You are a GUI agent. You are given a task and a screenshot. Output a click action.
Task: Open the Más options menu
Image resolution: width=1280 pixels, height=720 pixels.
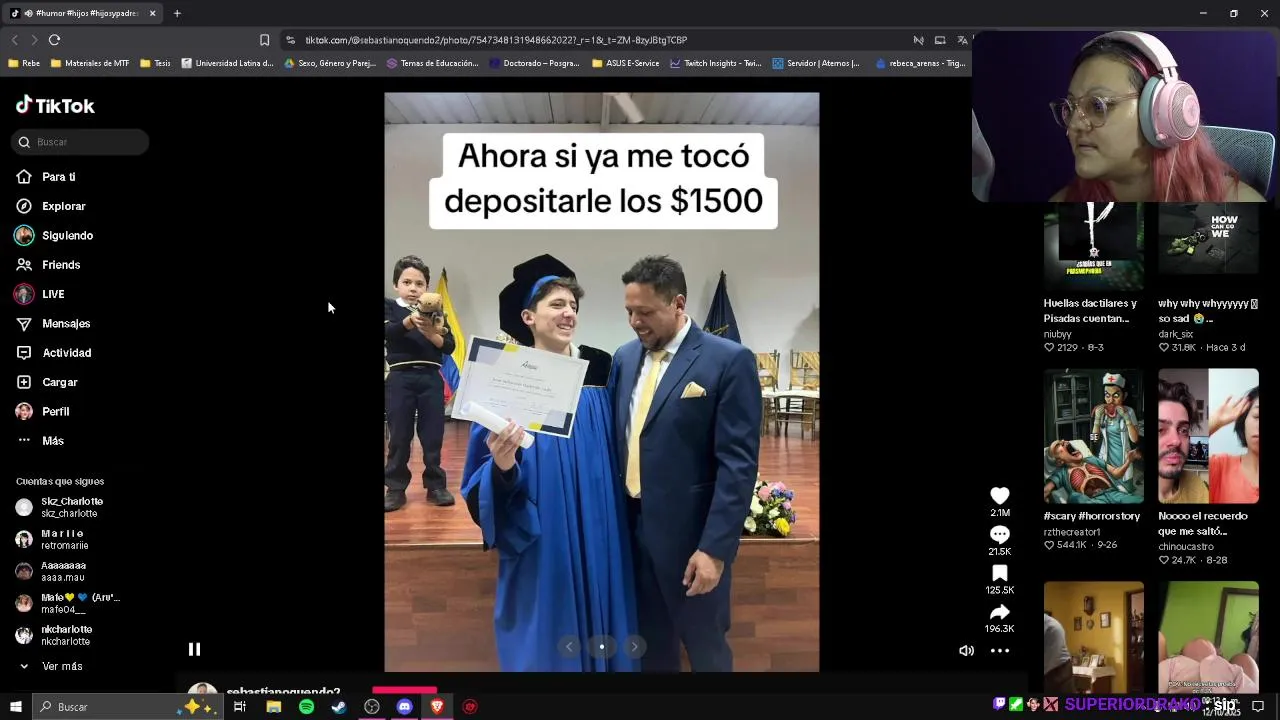[52, 441]
